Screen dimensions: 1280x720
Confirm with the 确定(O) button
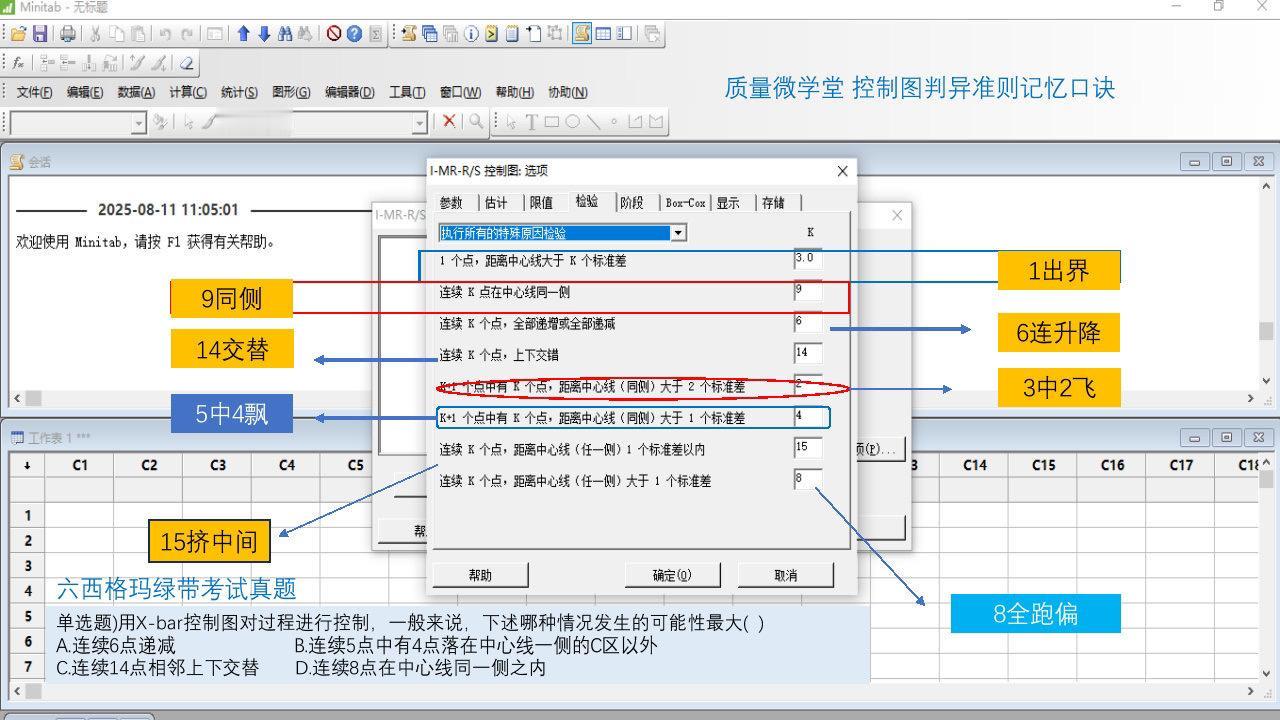coord(672,575)
